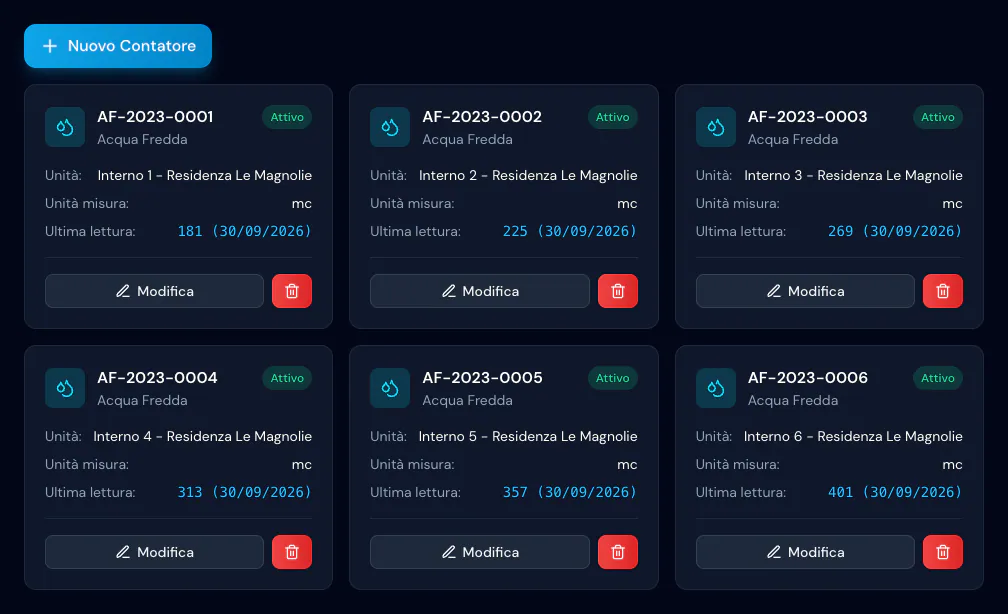Edit meter AF-2023-0005 using Modifica
Viewport: 1008px width, 614px height.
(x=480, y=552)
